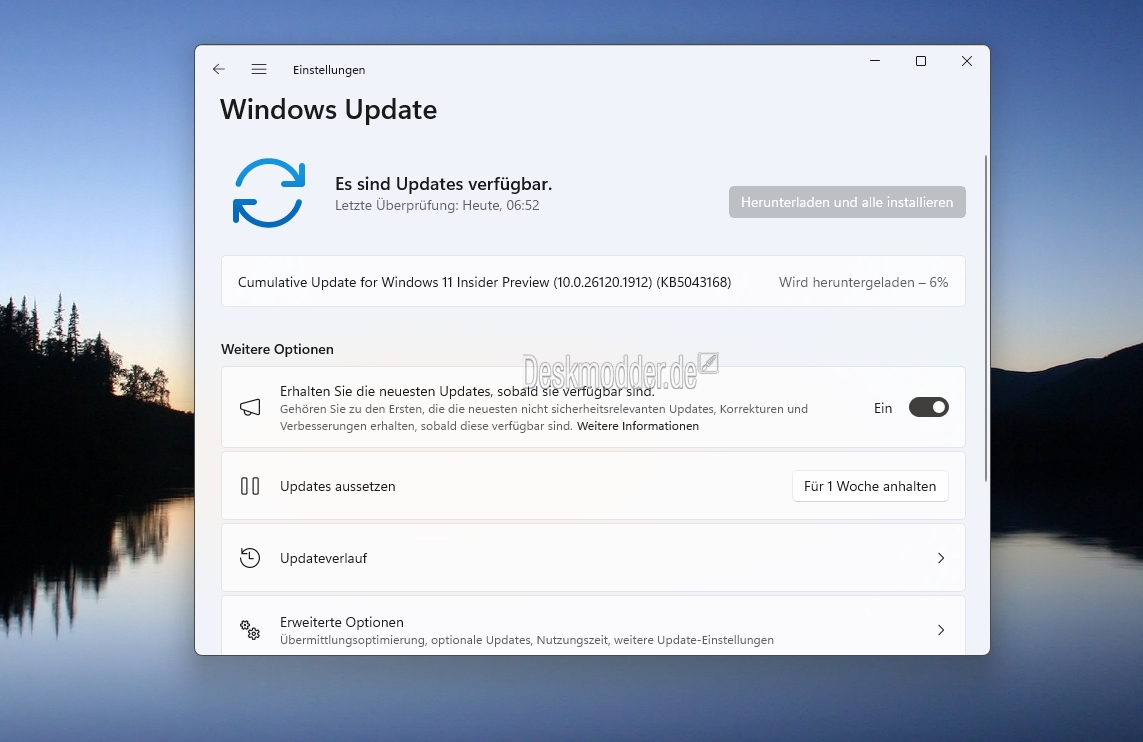1143x742 pixels.
Task: Click the Updates aussetzen label
Action: [338, 486]
